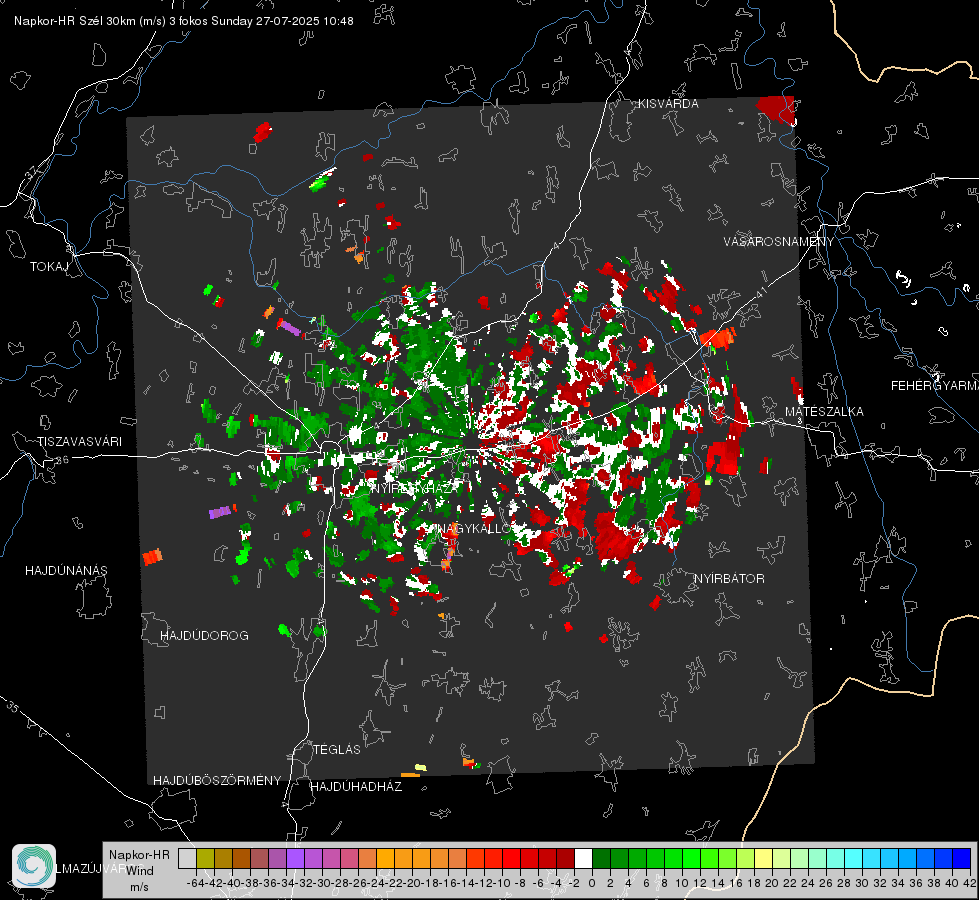Click the 'NYÍRBÁTOR' city label
The height and width of the screenshot is (900, 979).
729,579
